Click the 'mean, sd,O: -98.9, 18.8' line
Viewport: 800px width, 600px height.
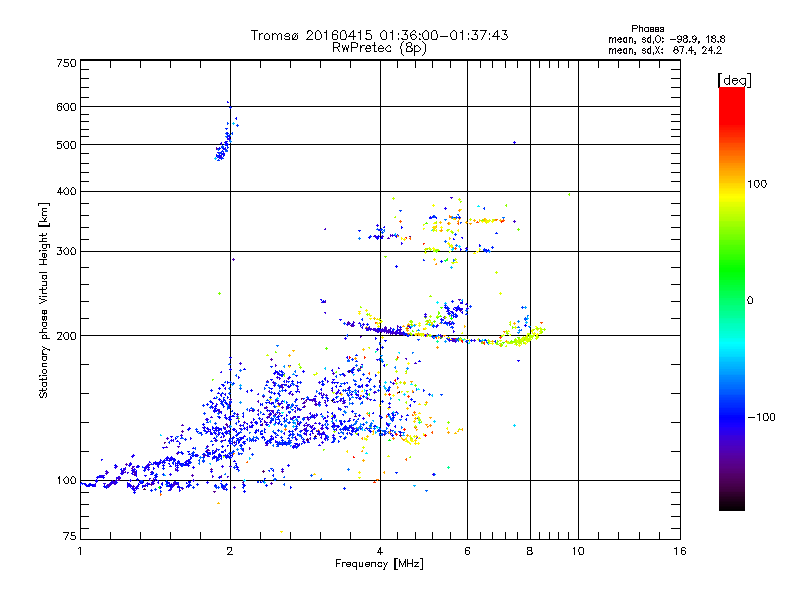coord(666,39)
